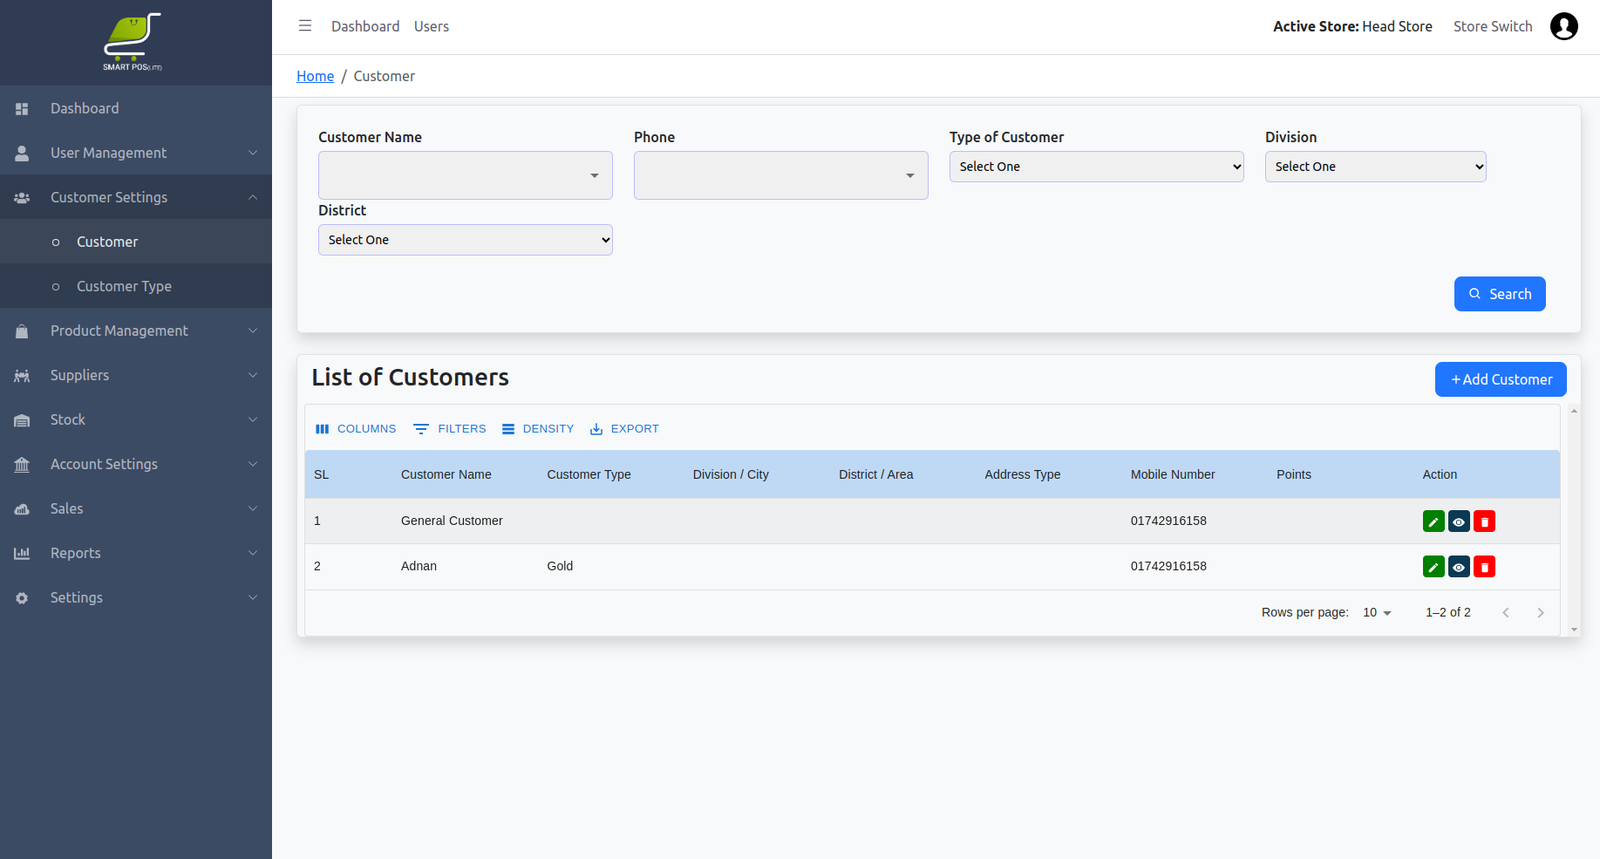Open the Type of Customer select
The height and width of the screenshot is (859, 1600).
click(1096, 167)
